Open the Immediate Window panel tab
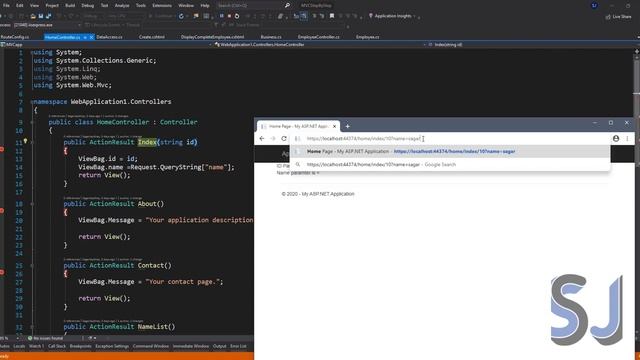This screenshot has height=360, width=640. click(191, 346)
